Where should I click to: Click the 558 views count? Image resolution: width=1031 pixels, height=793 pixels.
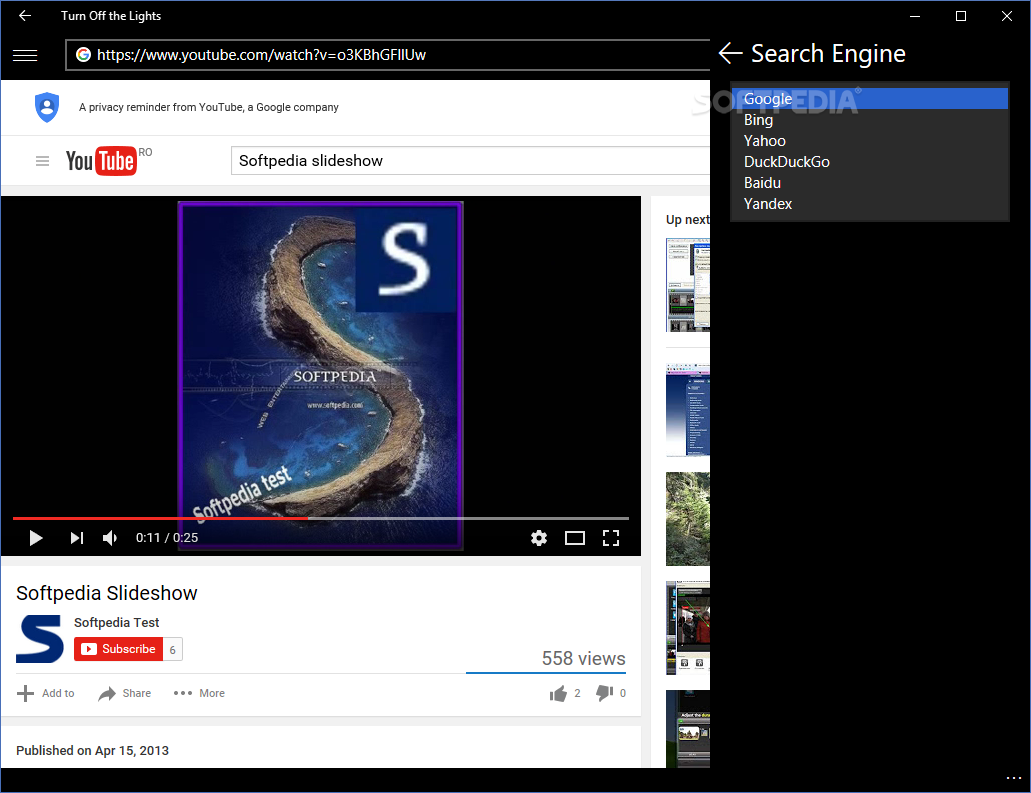583,658
